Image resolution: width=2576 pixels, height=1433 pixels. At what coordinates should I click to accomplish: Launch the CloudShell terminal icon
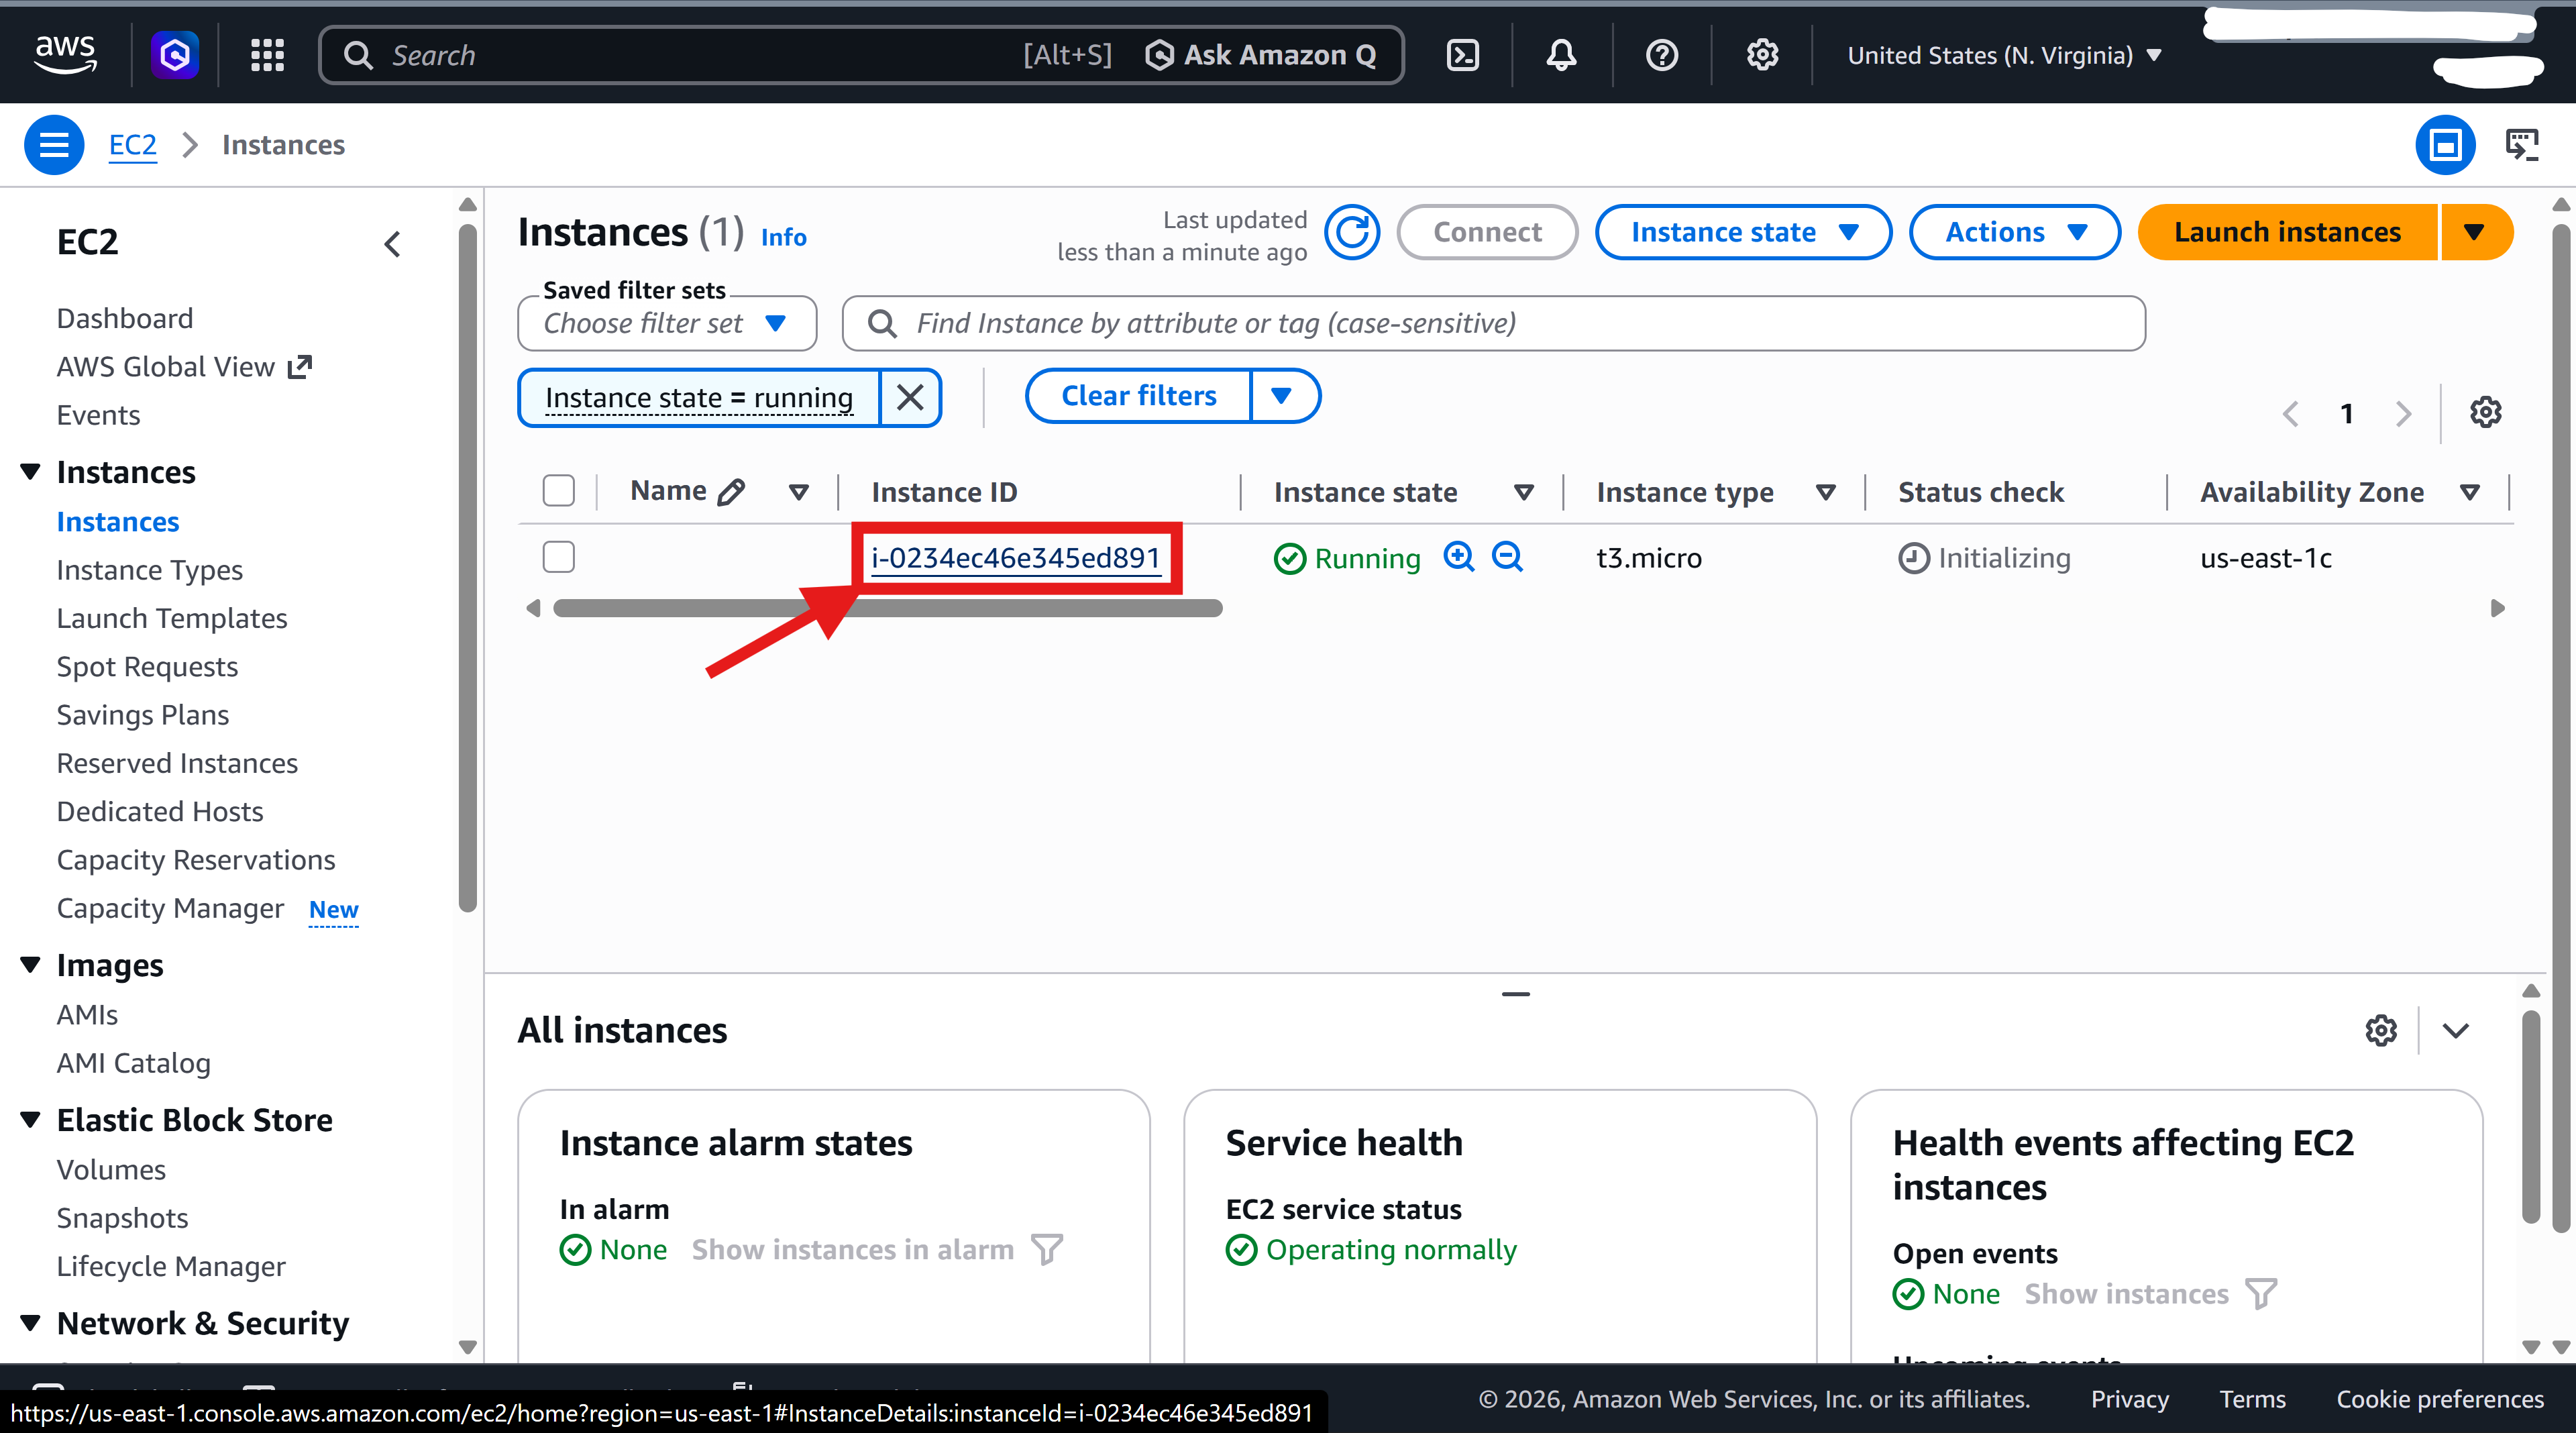tap(1462, 54)
